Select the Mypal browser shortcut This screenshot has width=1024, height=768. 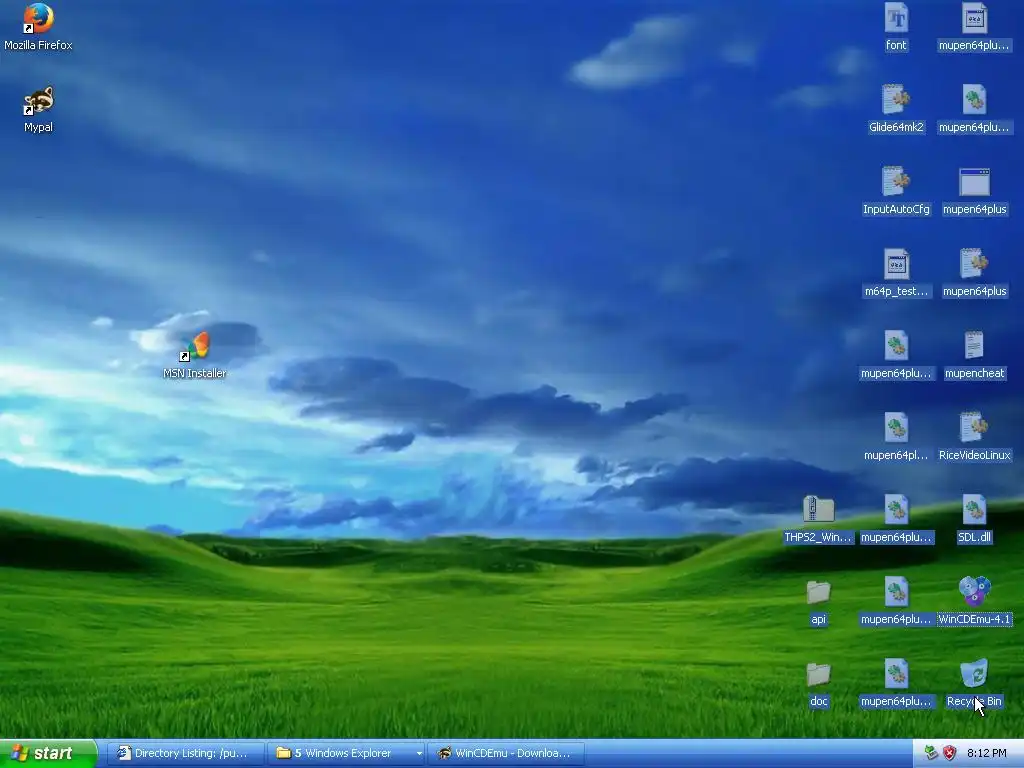[38, 109]
